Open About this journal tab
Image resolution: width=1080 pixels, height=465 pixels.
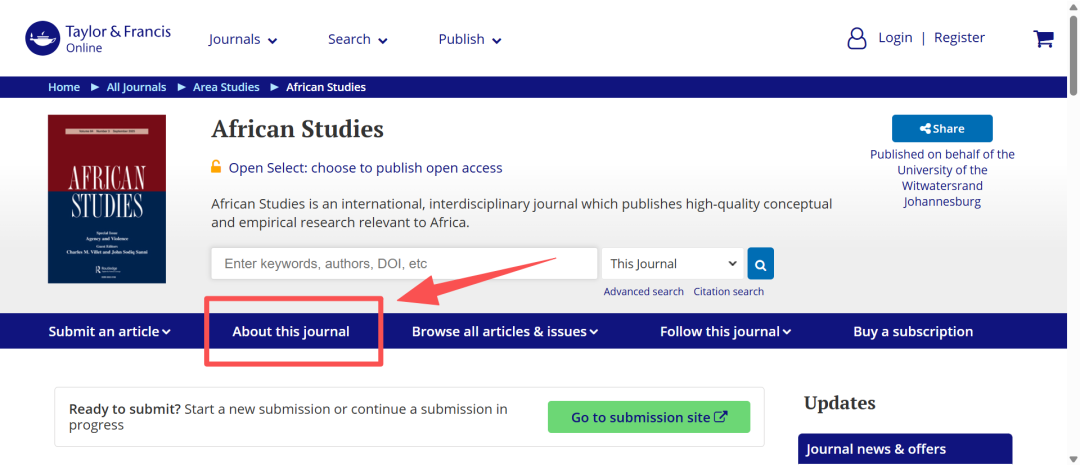pyautogui.click(x=291, y=332)
